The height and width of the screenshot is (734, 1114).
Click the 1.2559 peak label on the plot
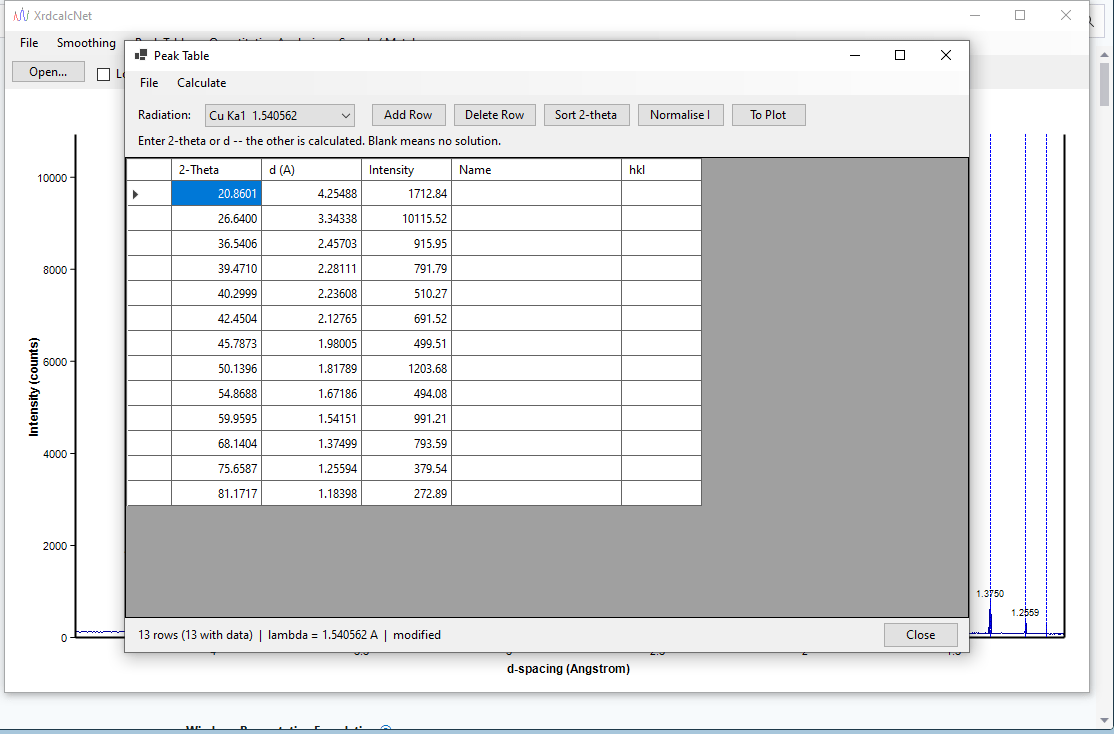tap(1025, 612)
